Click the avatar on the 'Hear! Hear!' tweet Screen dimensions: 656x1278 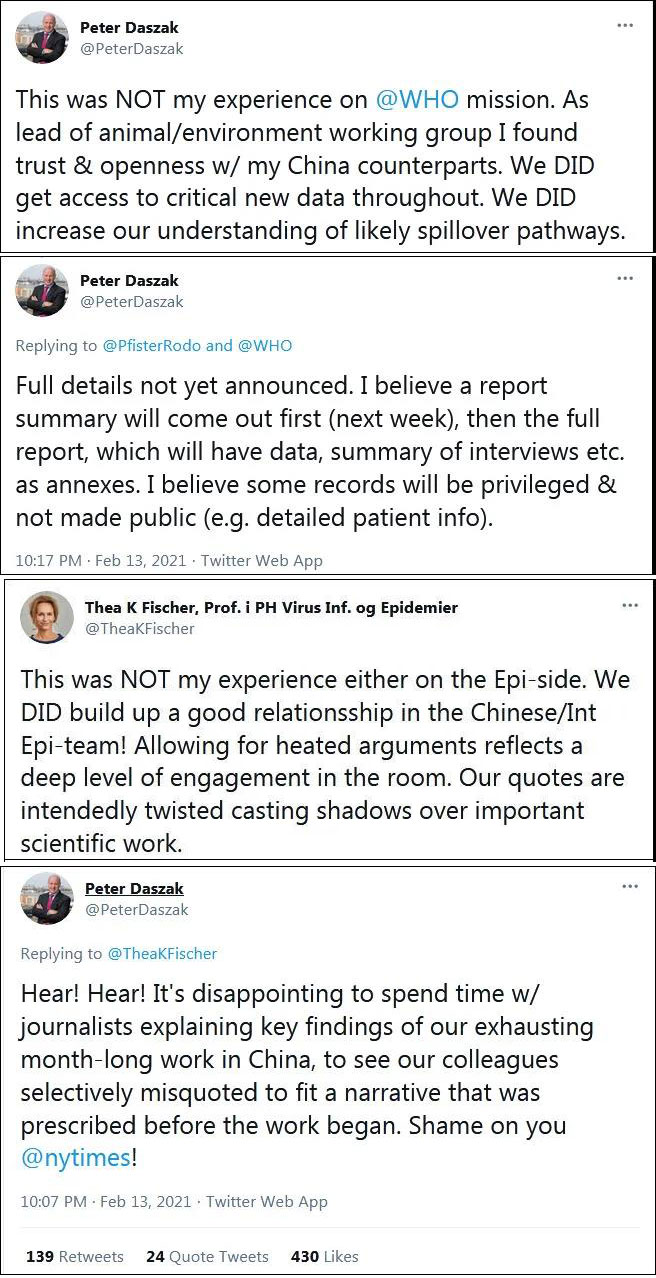click(x=46, y=899)
